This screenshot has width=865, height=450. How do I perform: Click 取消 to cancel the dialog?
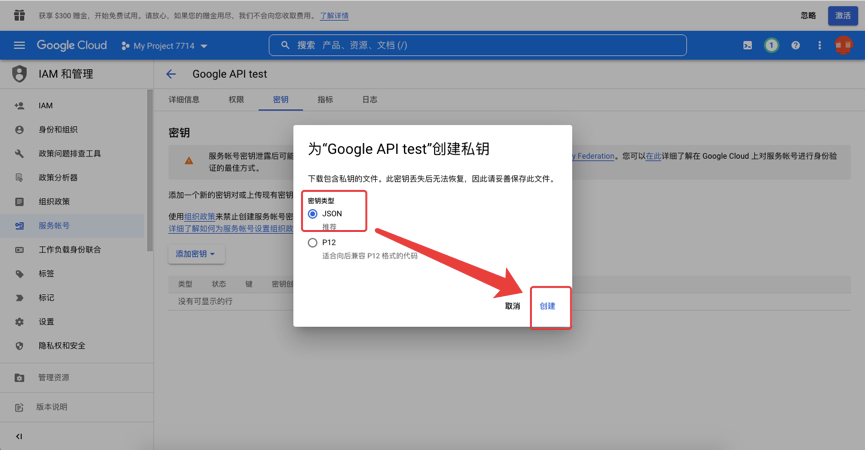(512, 306)
